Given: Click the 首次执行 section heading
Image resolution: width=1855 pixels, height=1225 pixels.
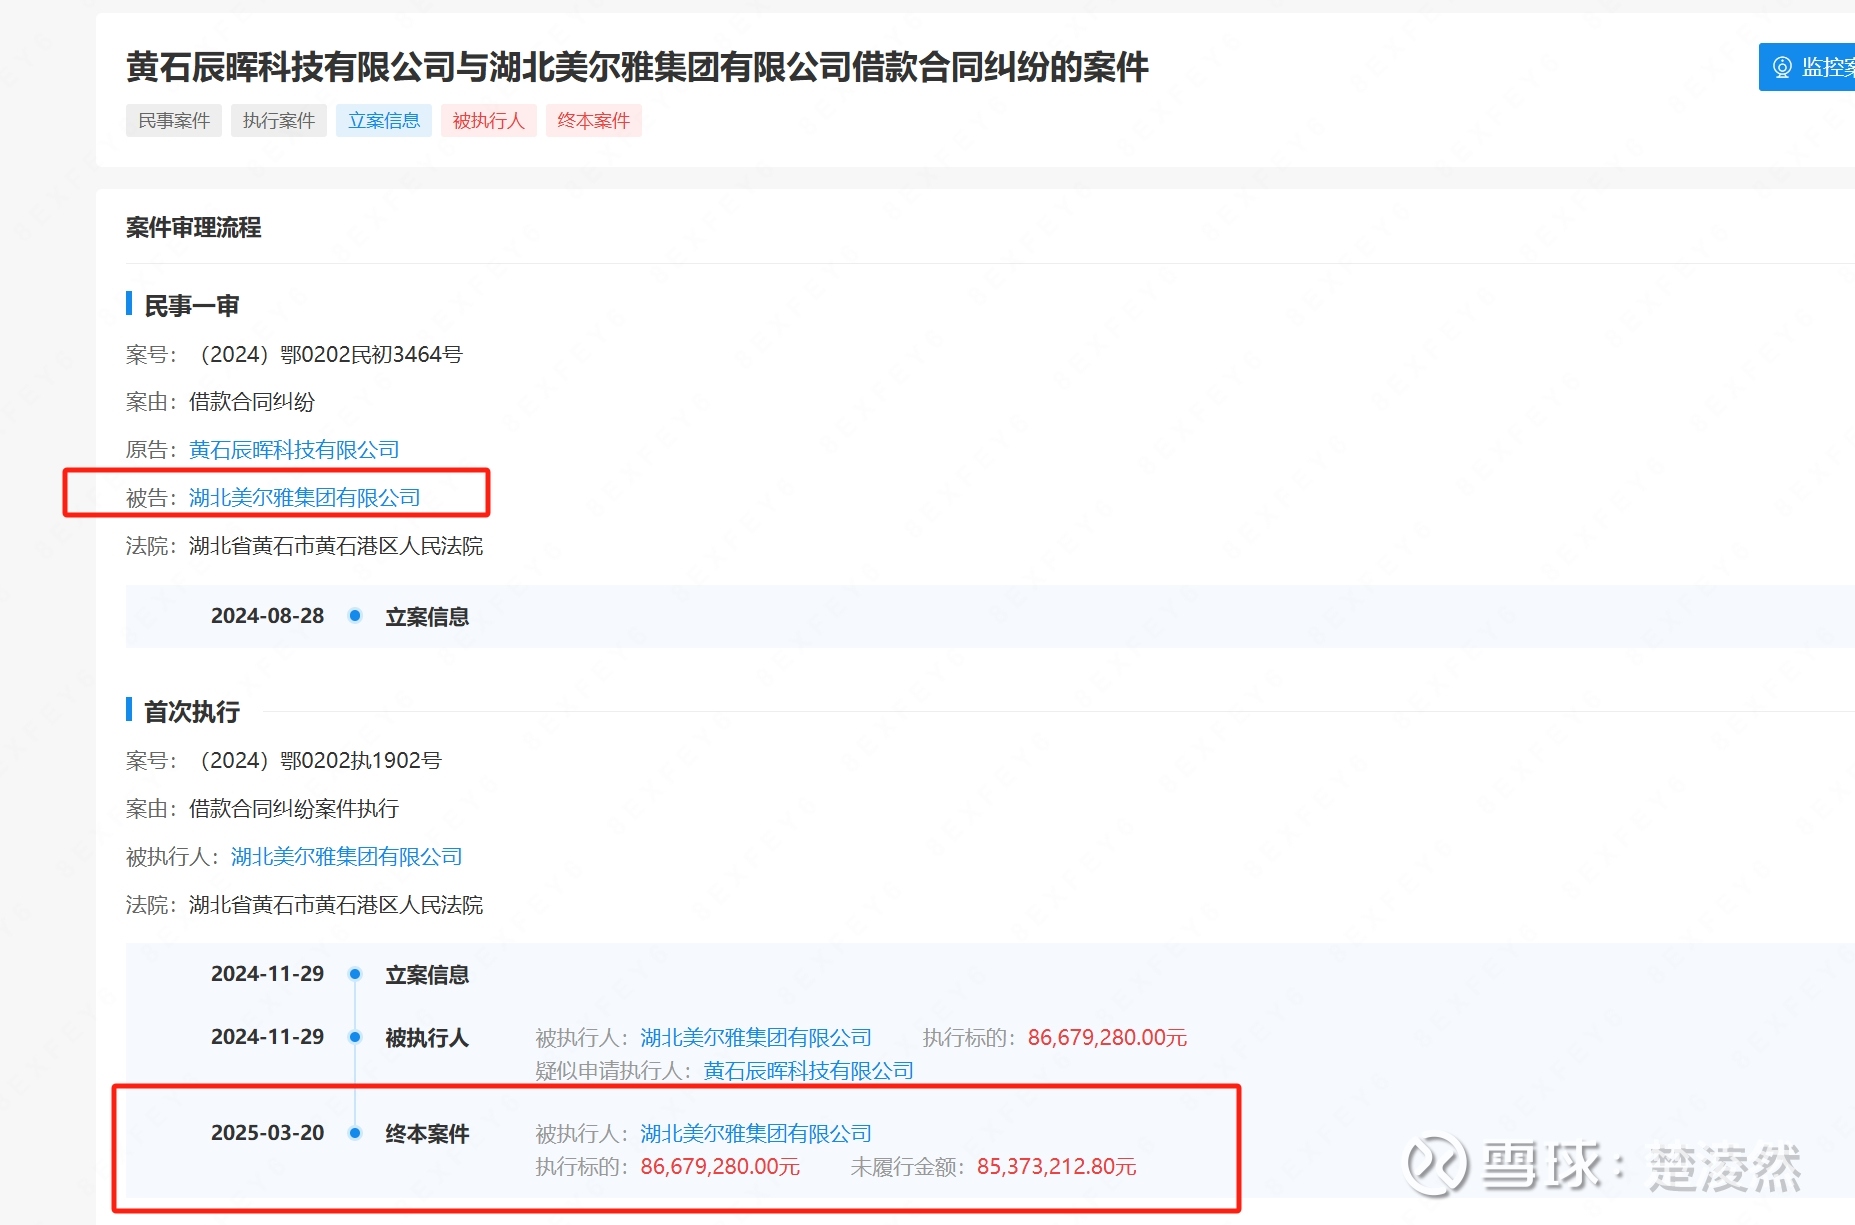Looking at the screenshot, I should tap(192, 712).
